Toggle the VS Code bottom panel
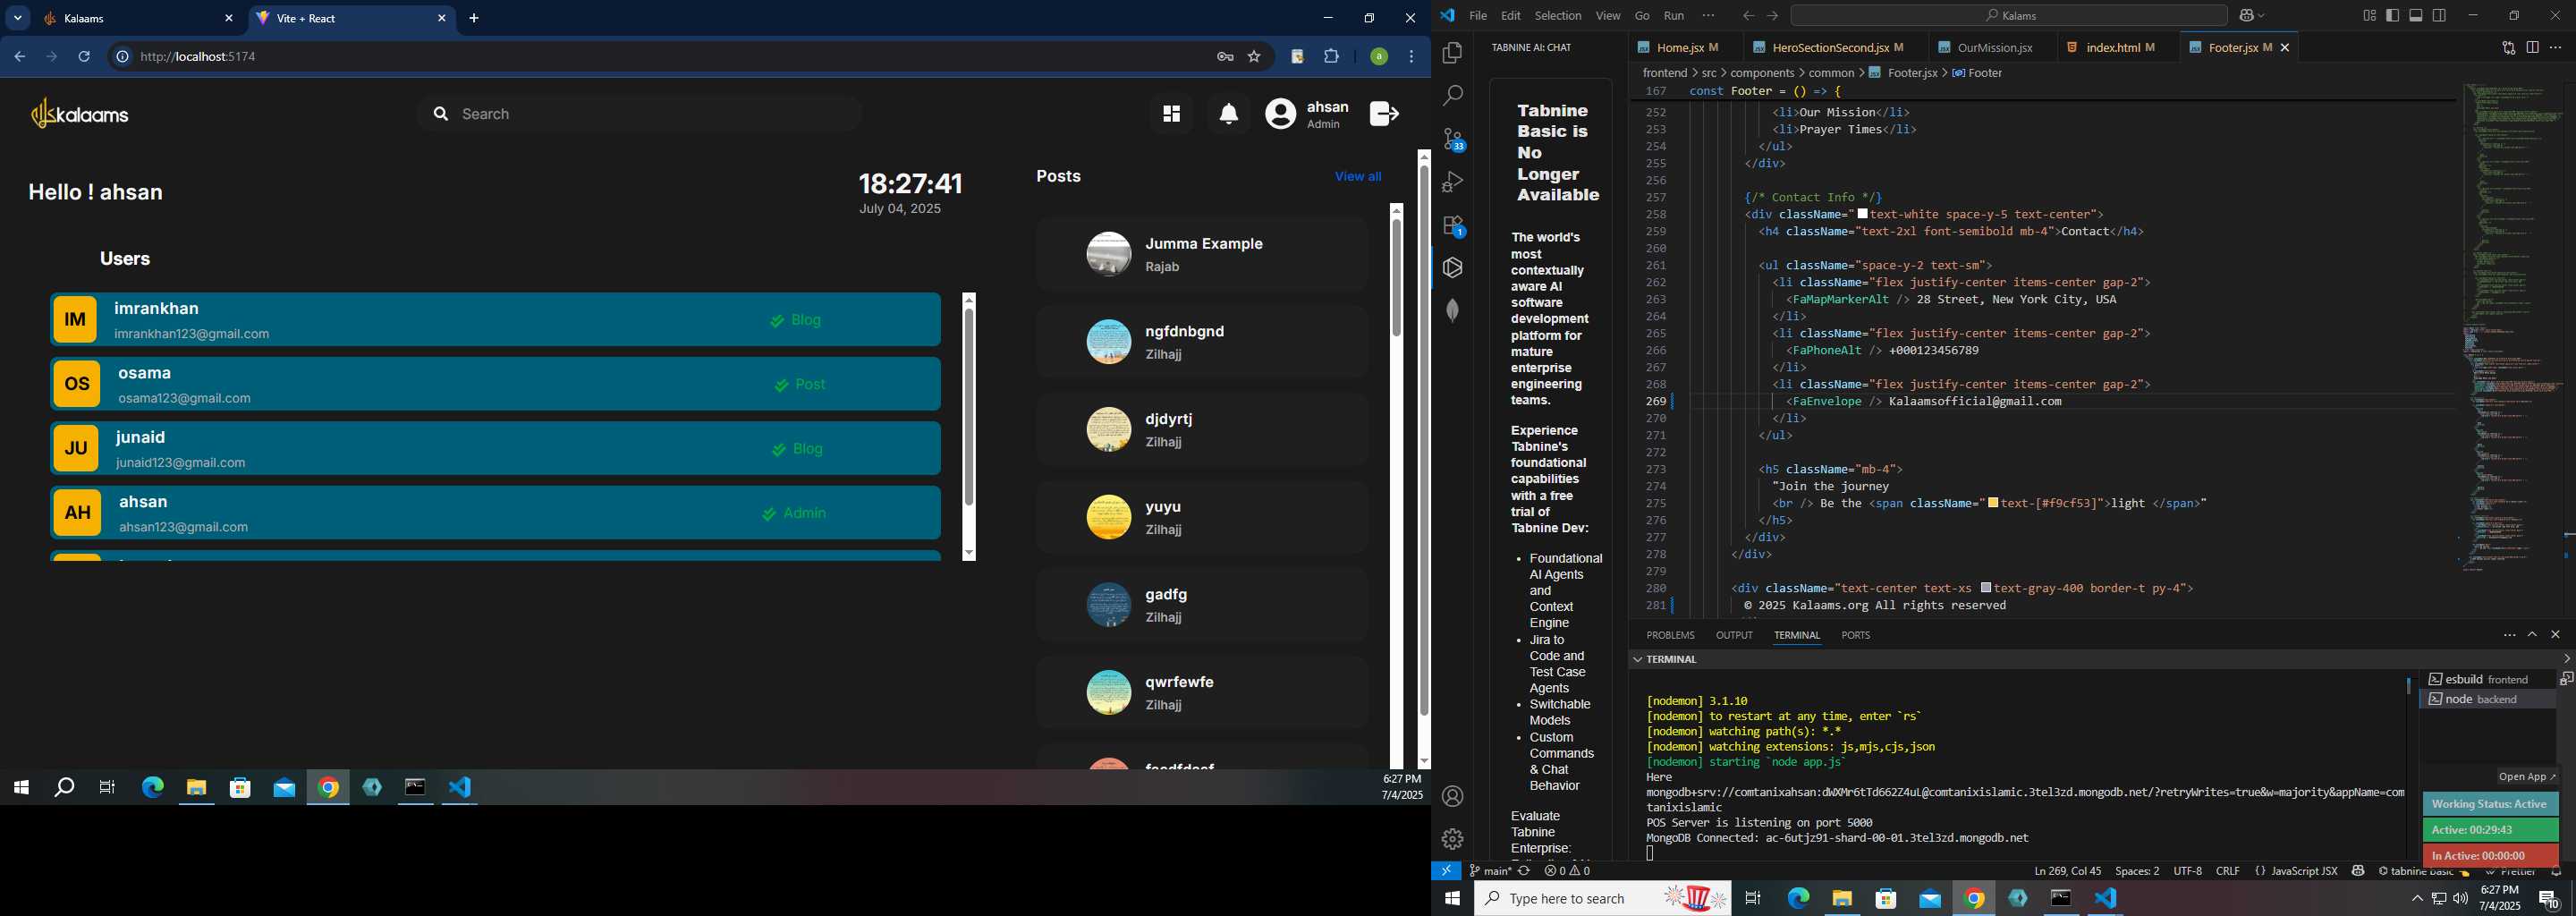Image resolution: width=2576 pixels, height=916 pixels. (x=2416, y=16)
